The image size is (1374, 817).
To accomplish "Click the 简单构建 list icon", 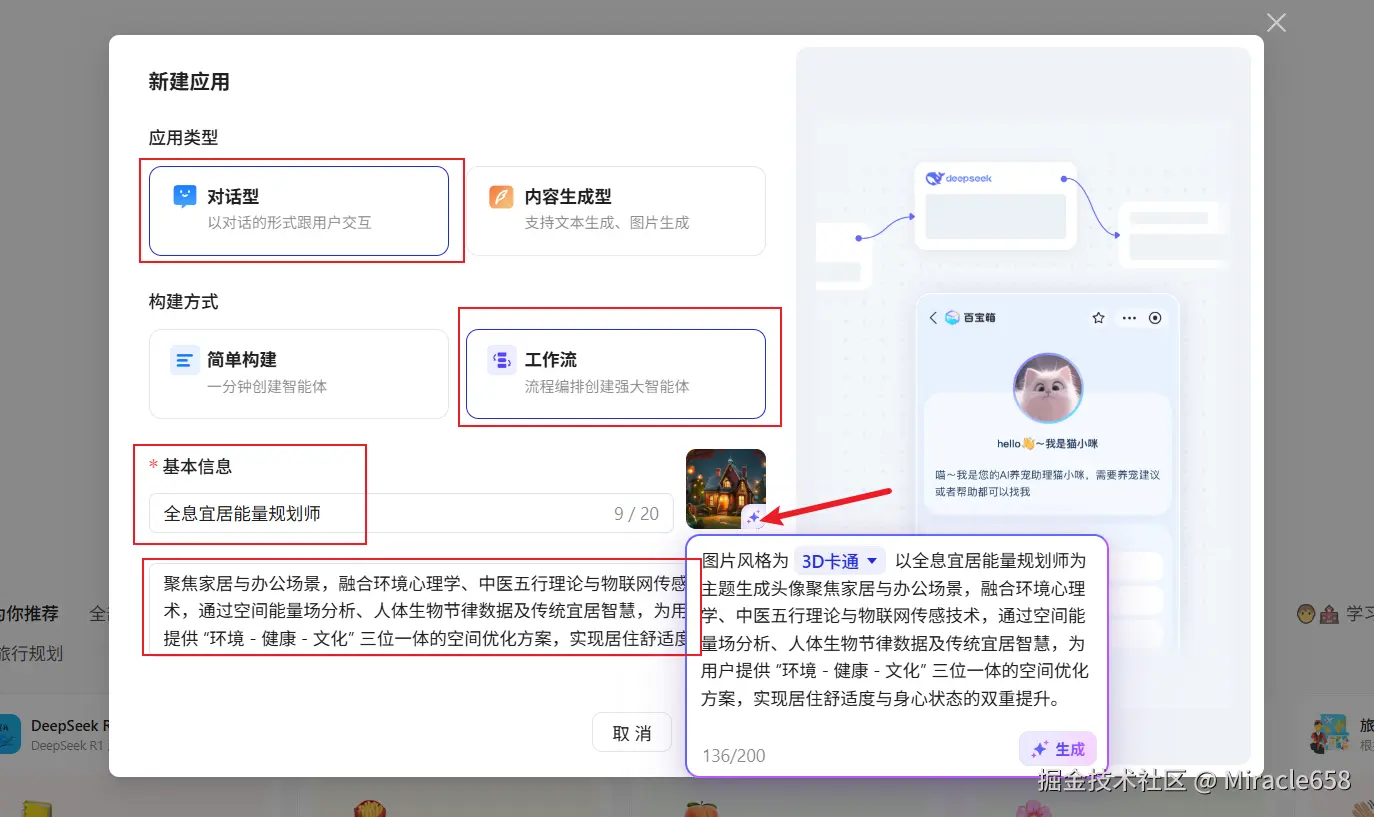I will coord(184,359).
